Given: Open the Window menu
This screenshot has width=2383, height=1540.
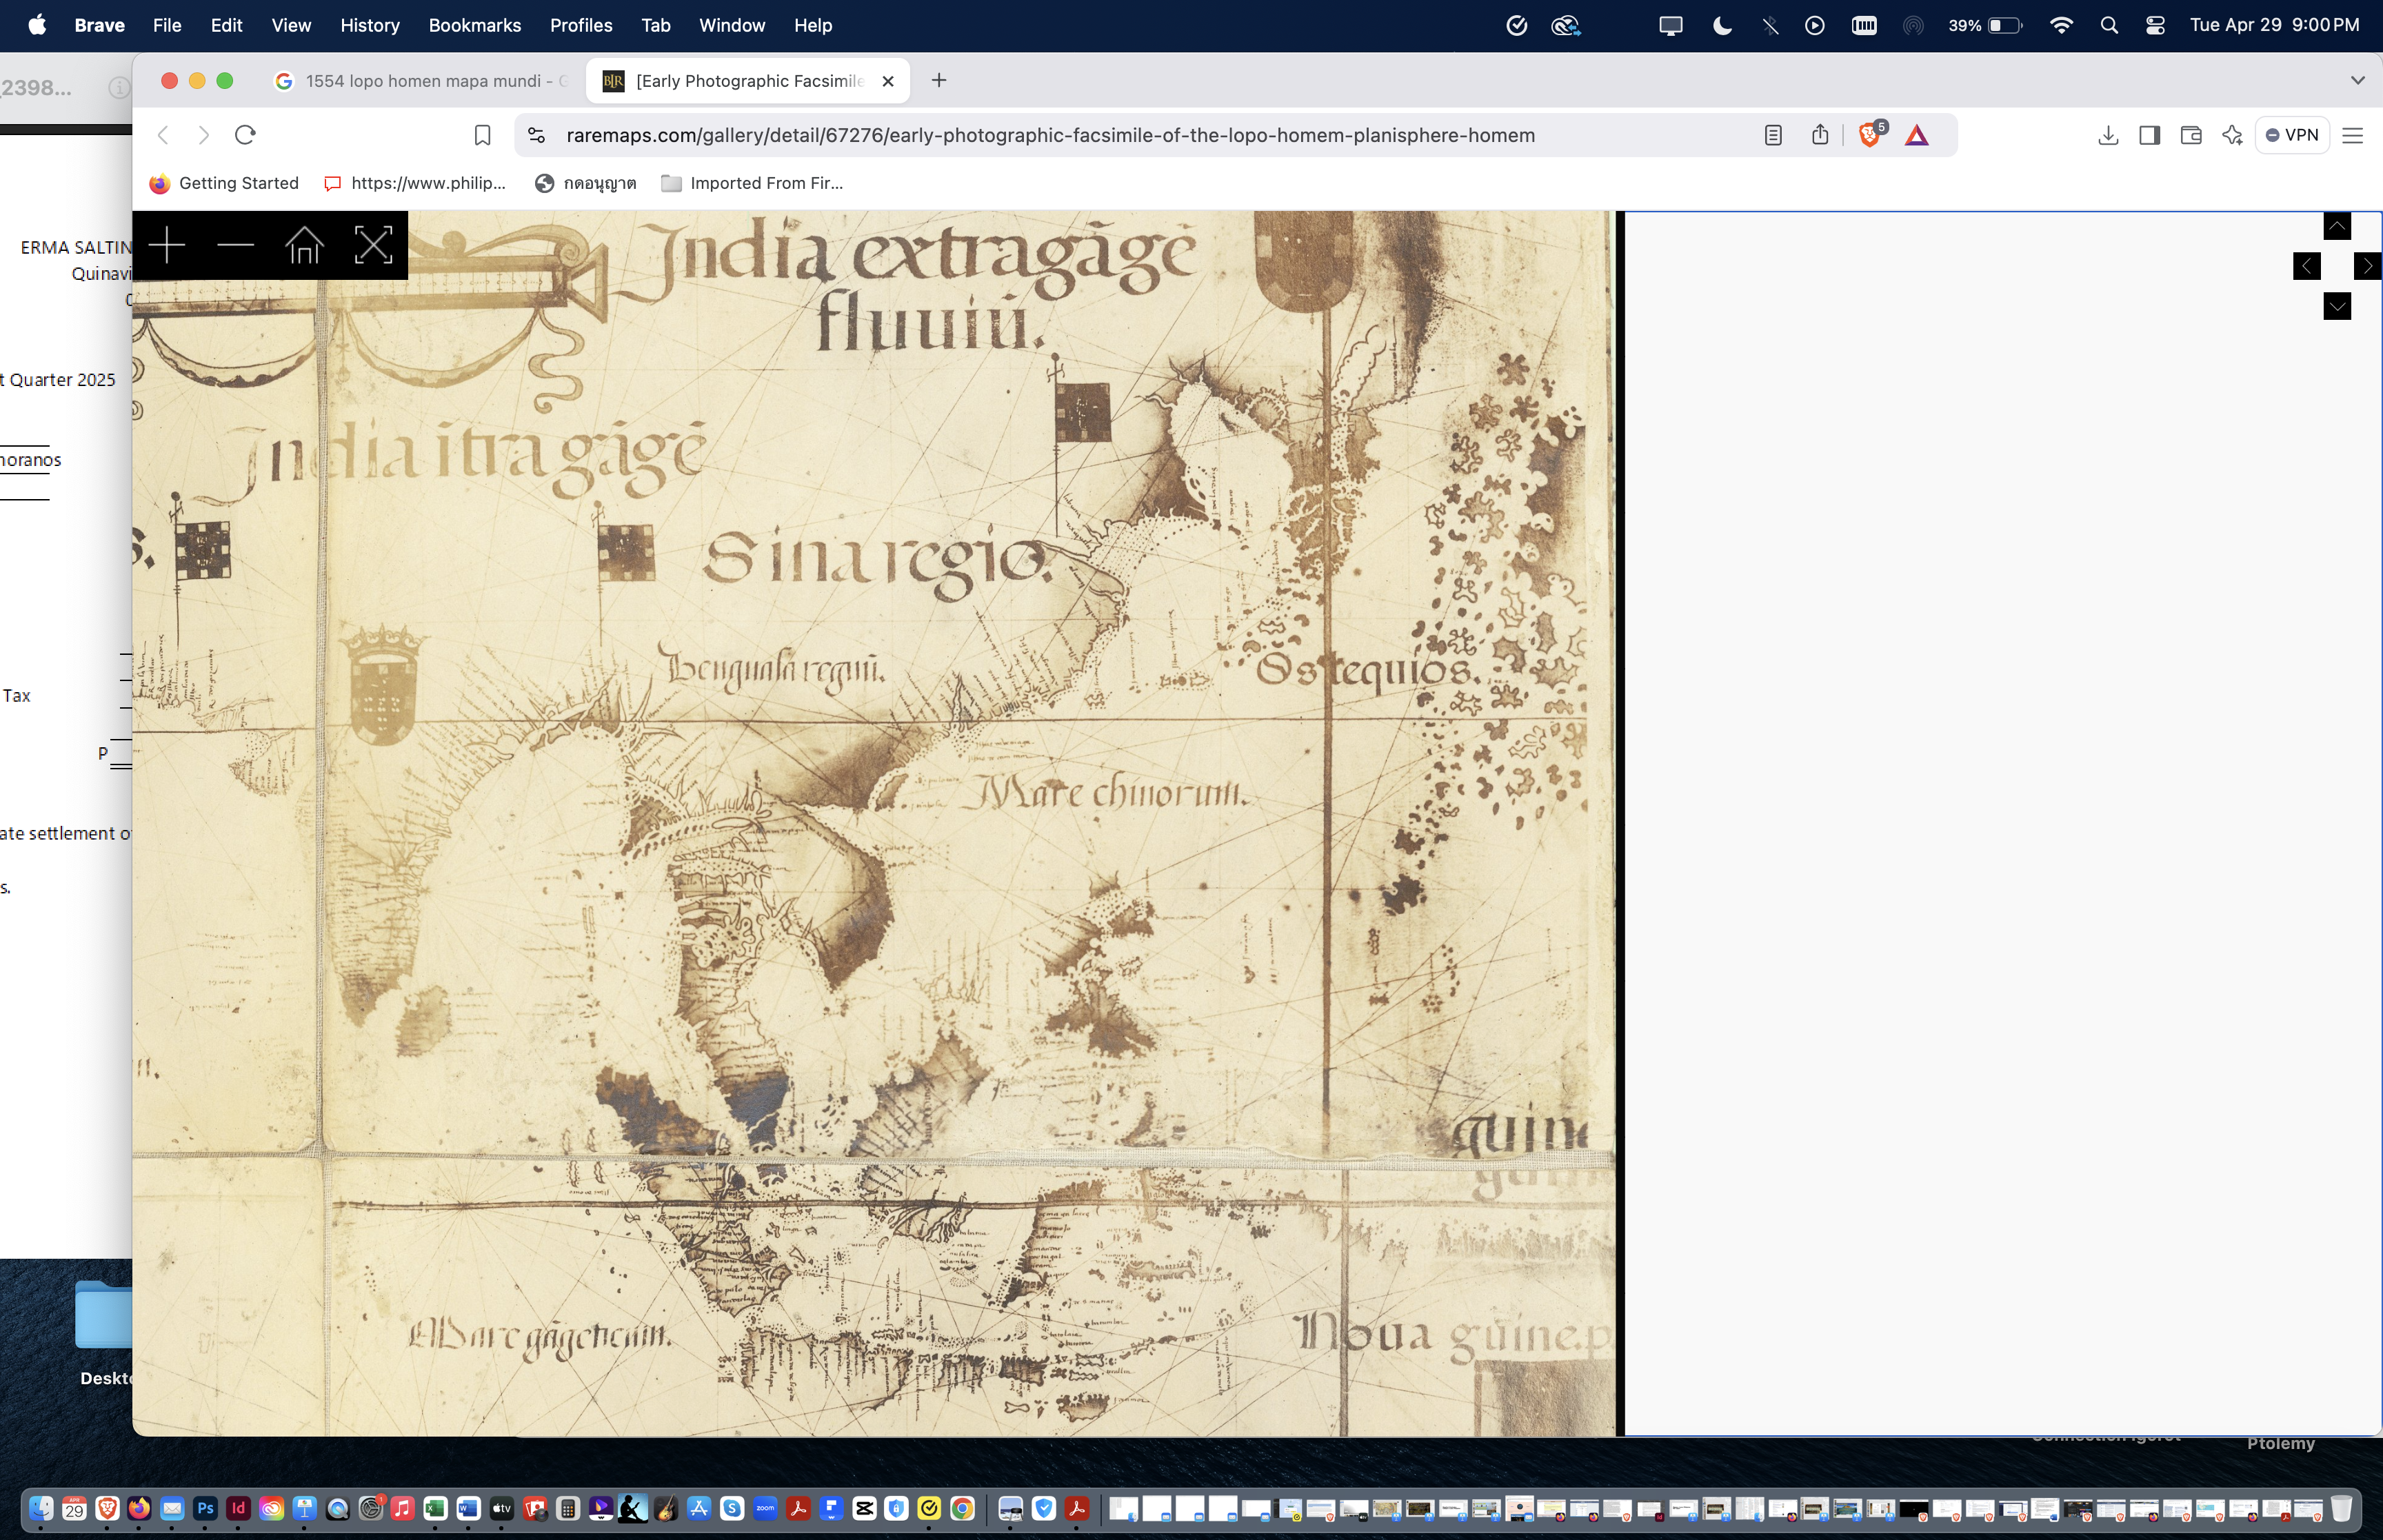Looking at the screenshot, I should click(731, 25).
